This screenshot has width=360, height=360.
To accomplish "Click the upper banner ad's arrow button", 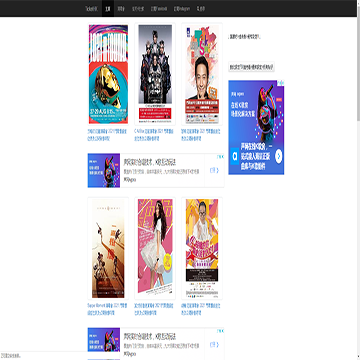I will (x=214, y=170).
